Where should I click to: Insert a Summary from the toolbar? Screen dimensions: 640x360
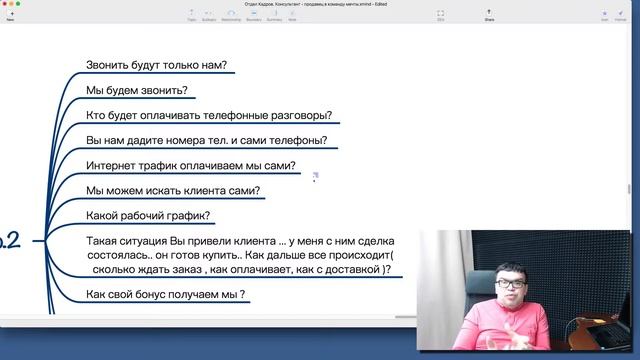274,15
